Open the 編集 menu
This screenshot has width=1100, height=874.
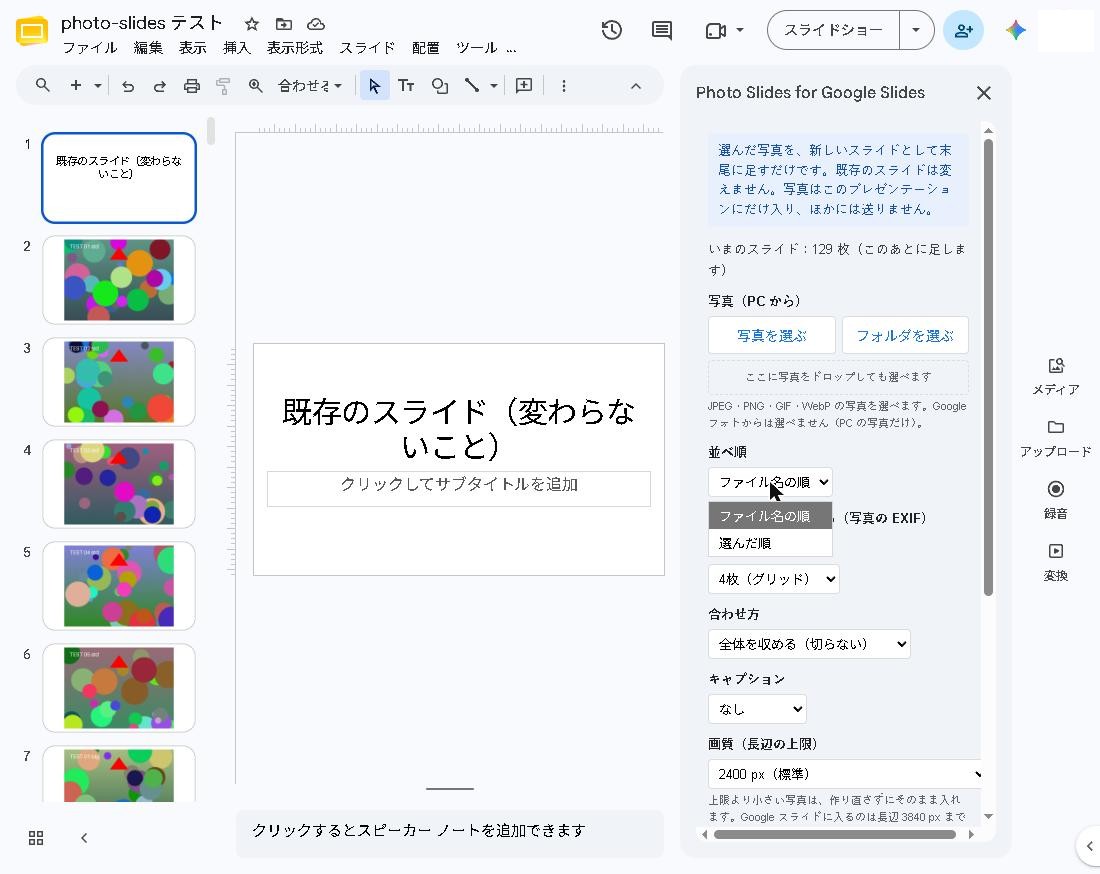(x=148, y=48)
